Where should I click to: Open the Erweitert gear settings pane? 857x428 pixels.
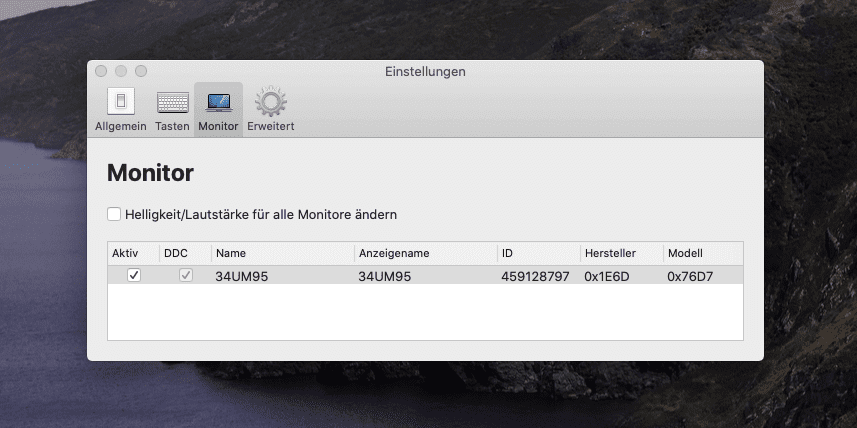click(271, 109)
